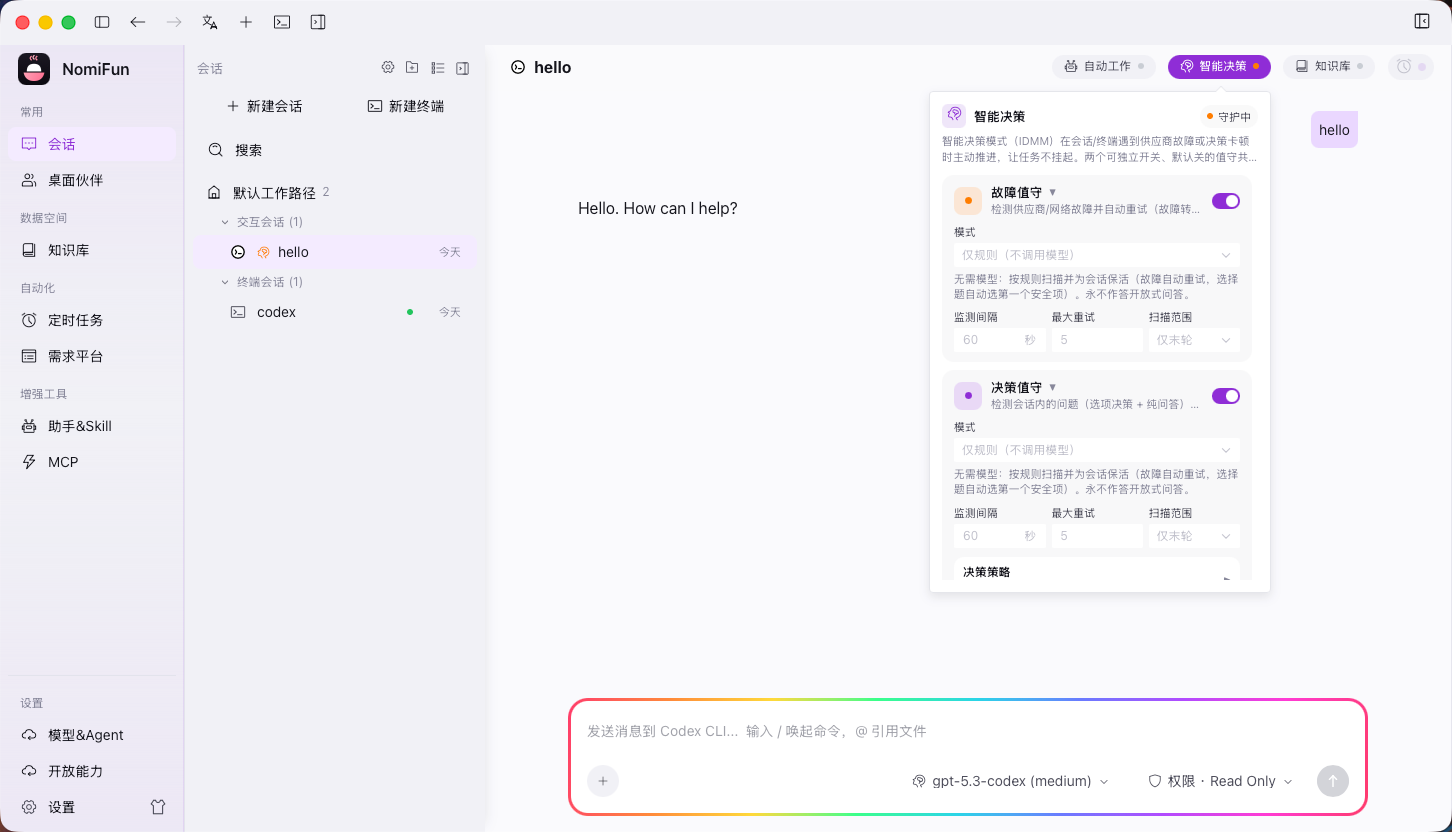Turn off the 故障值守 switch
This screenshot has width=1452, height=832.
(1226, 201)
